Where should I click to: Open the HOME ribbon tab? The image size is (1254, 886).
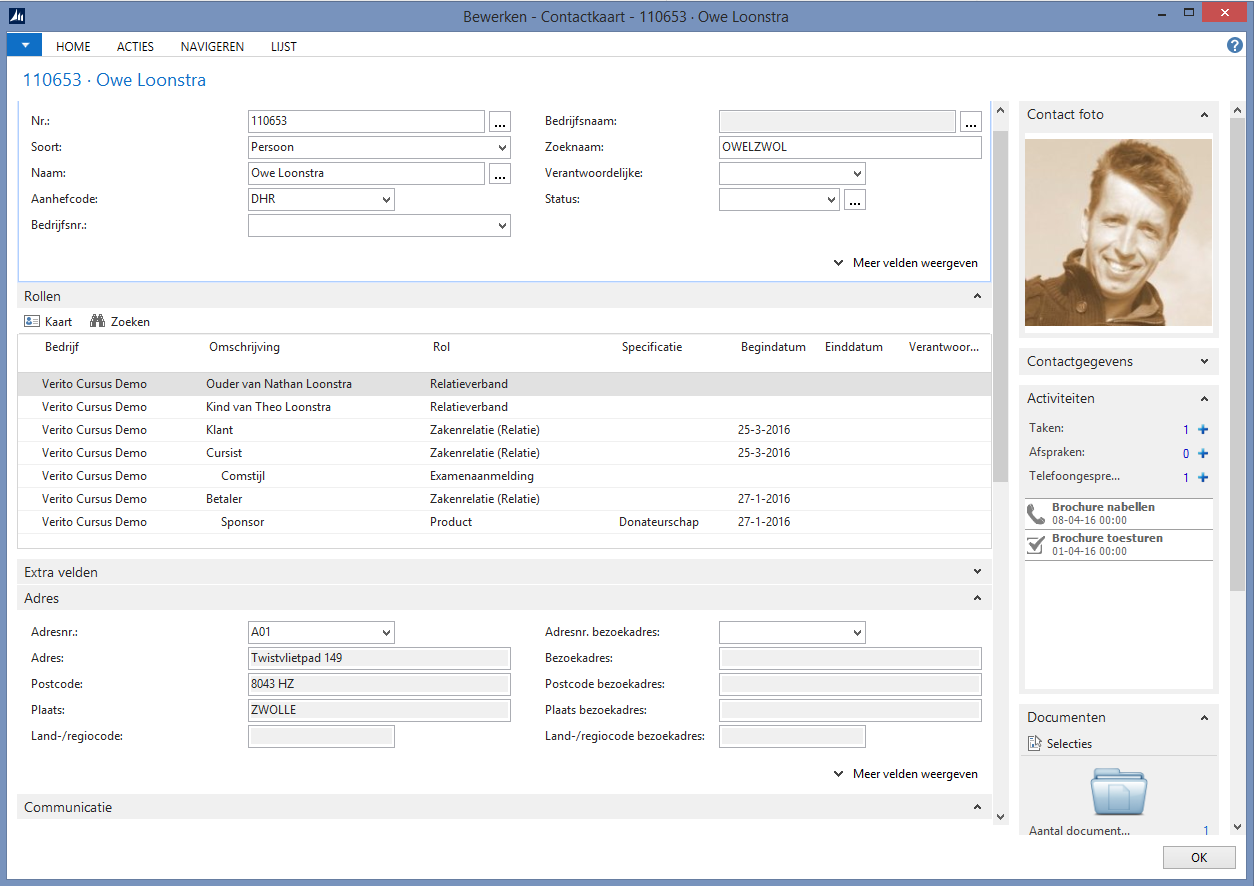tap(73, 46)
